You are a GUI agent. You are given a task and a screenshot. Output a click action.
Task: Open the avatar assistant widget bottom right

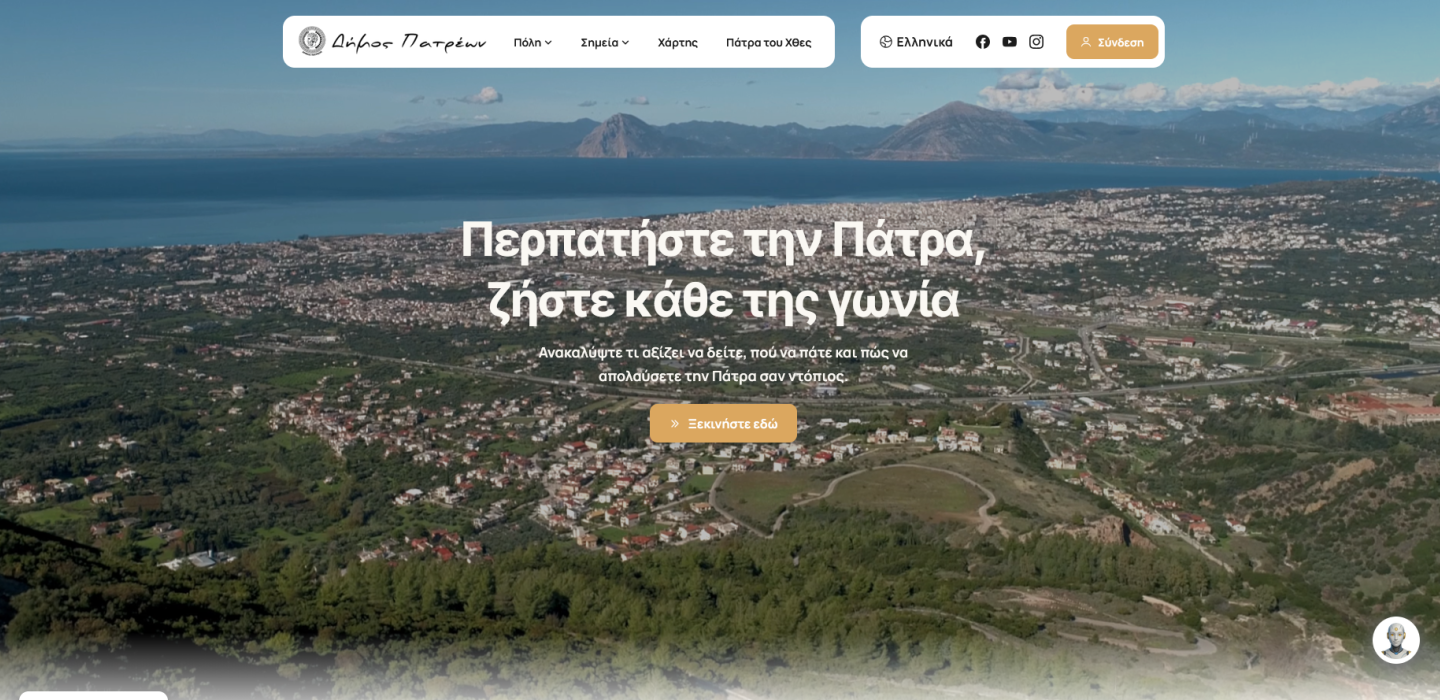(x=1396, y=639)
